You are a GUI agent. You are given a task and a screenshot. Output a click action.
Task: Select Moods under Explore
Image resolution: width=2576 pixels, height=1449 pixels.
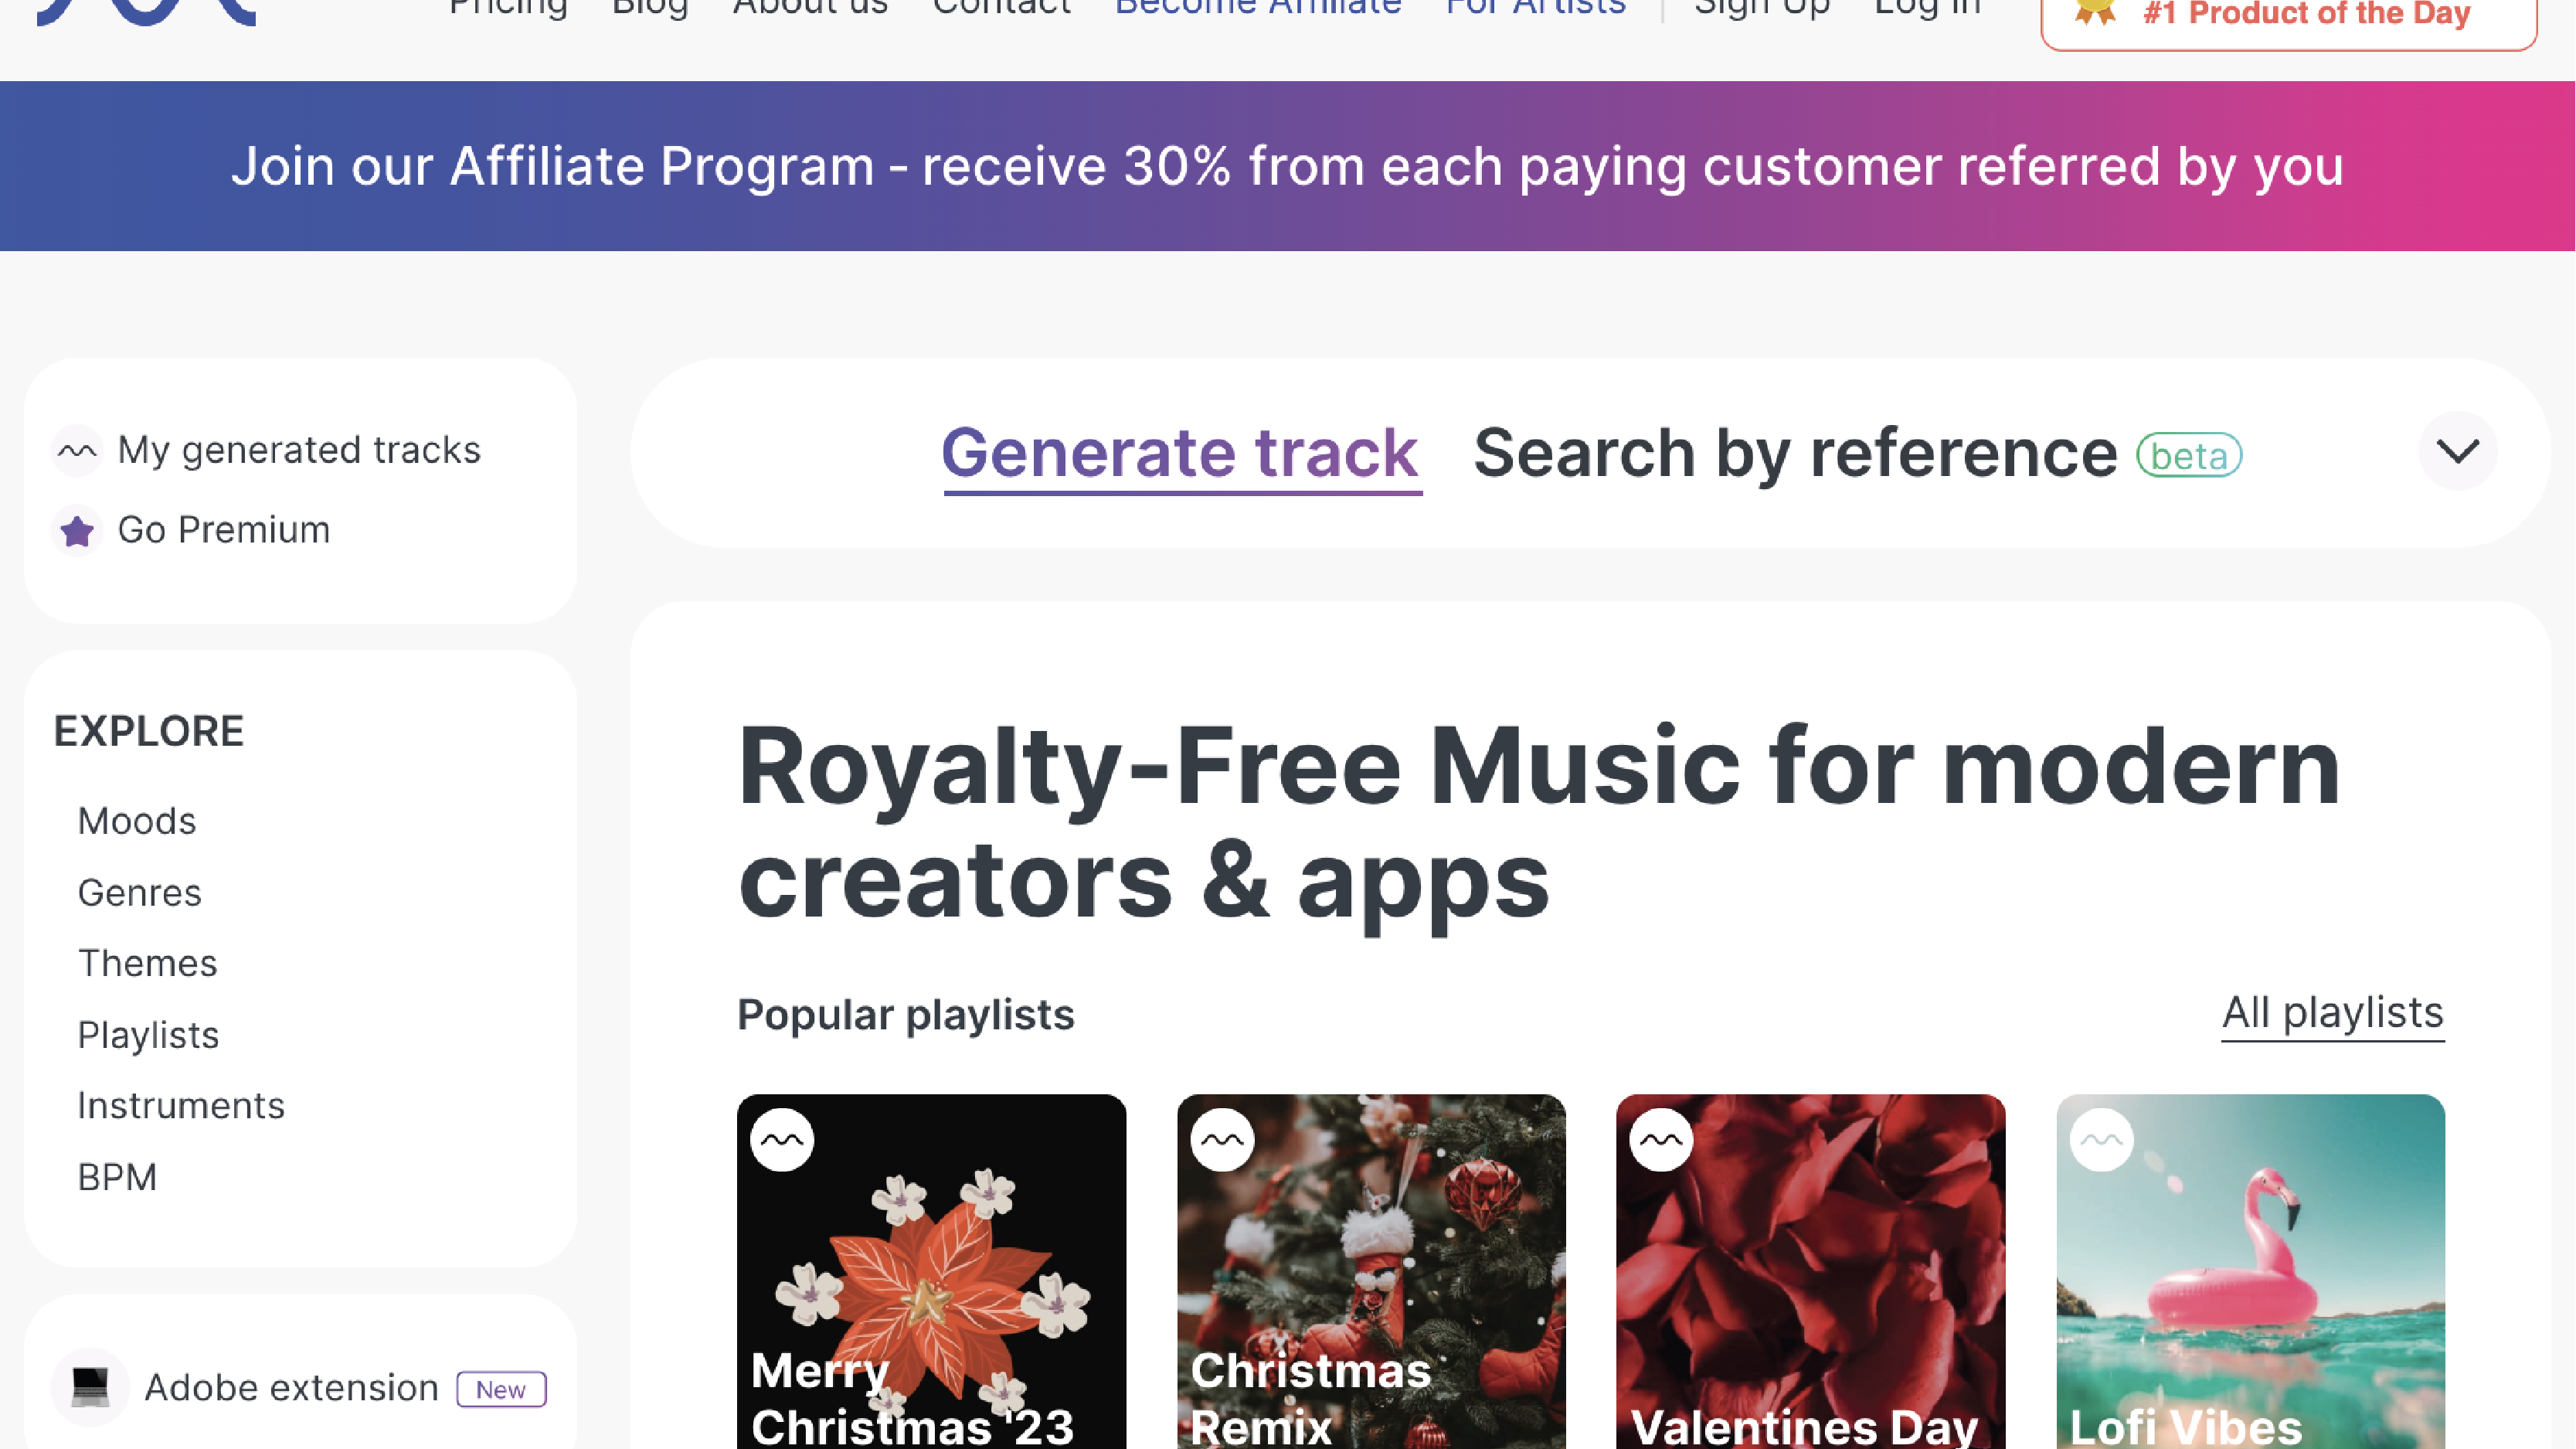click(136, 821)
